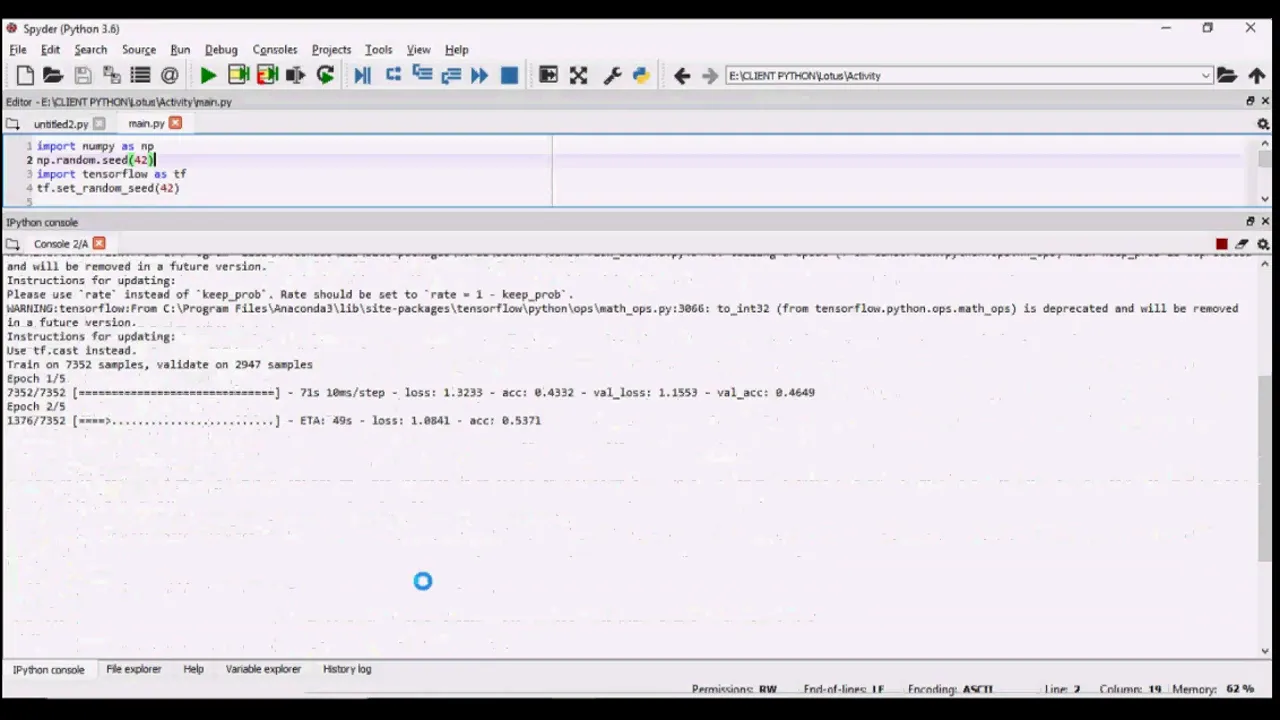Select the Console 2/A tab

coord(61,244)
